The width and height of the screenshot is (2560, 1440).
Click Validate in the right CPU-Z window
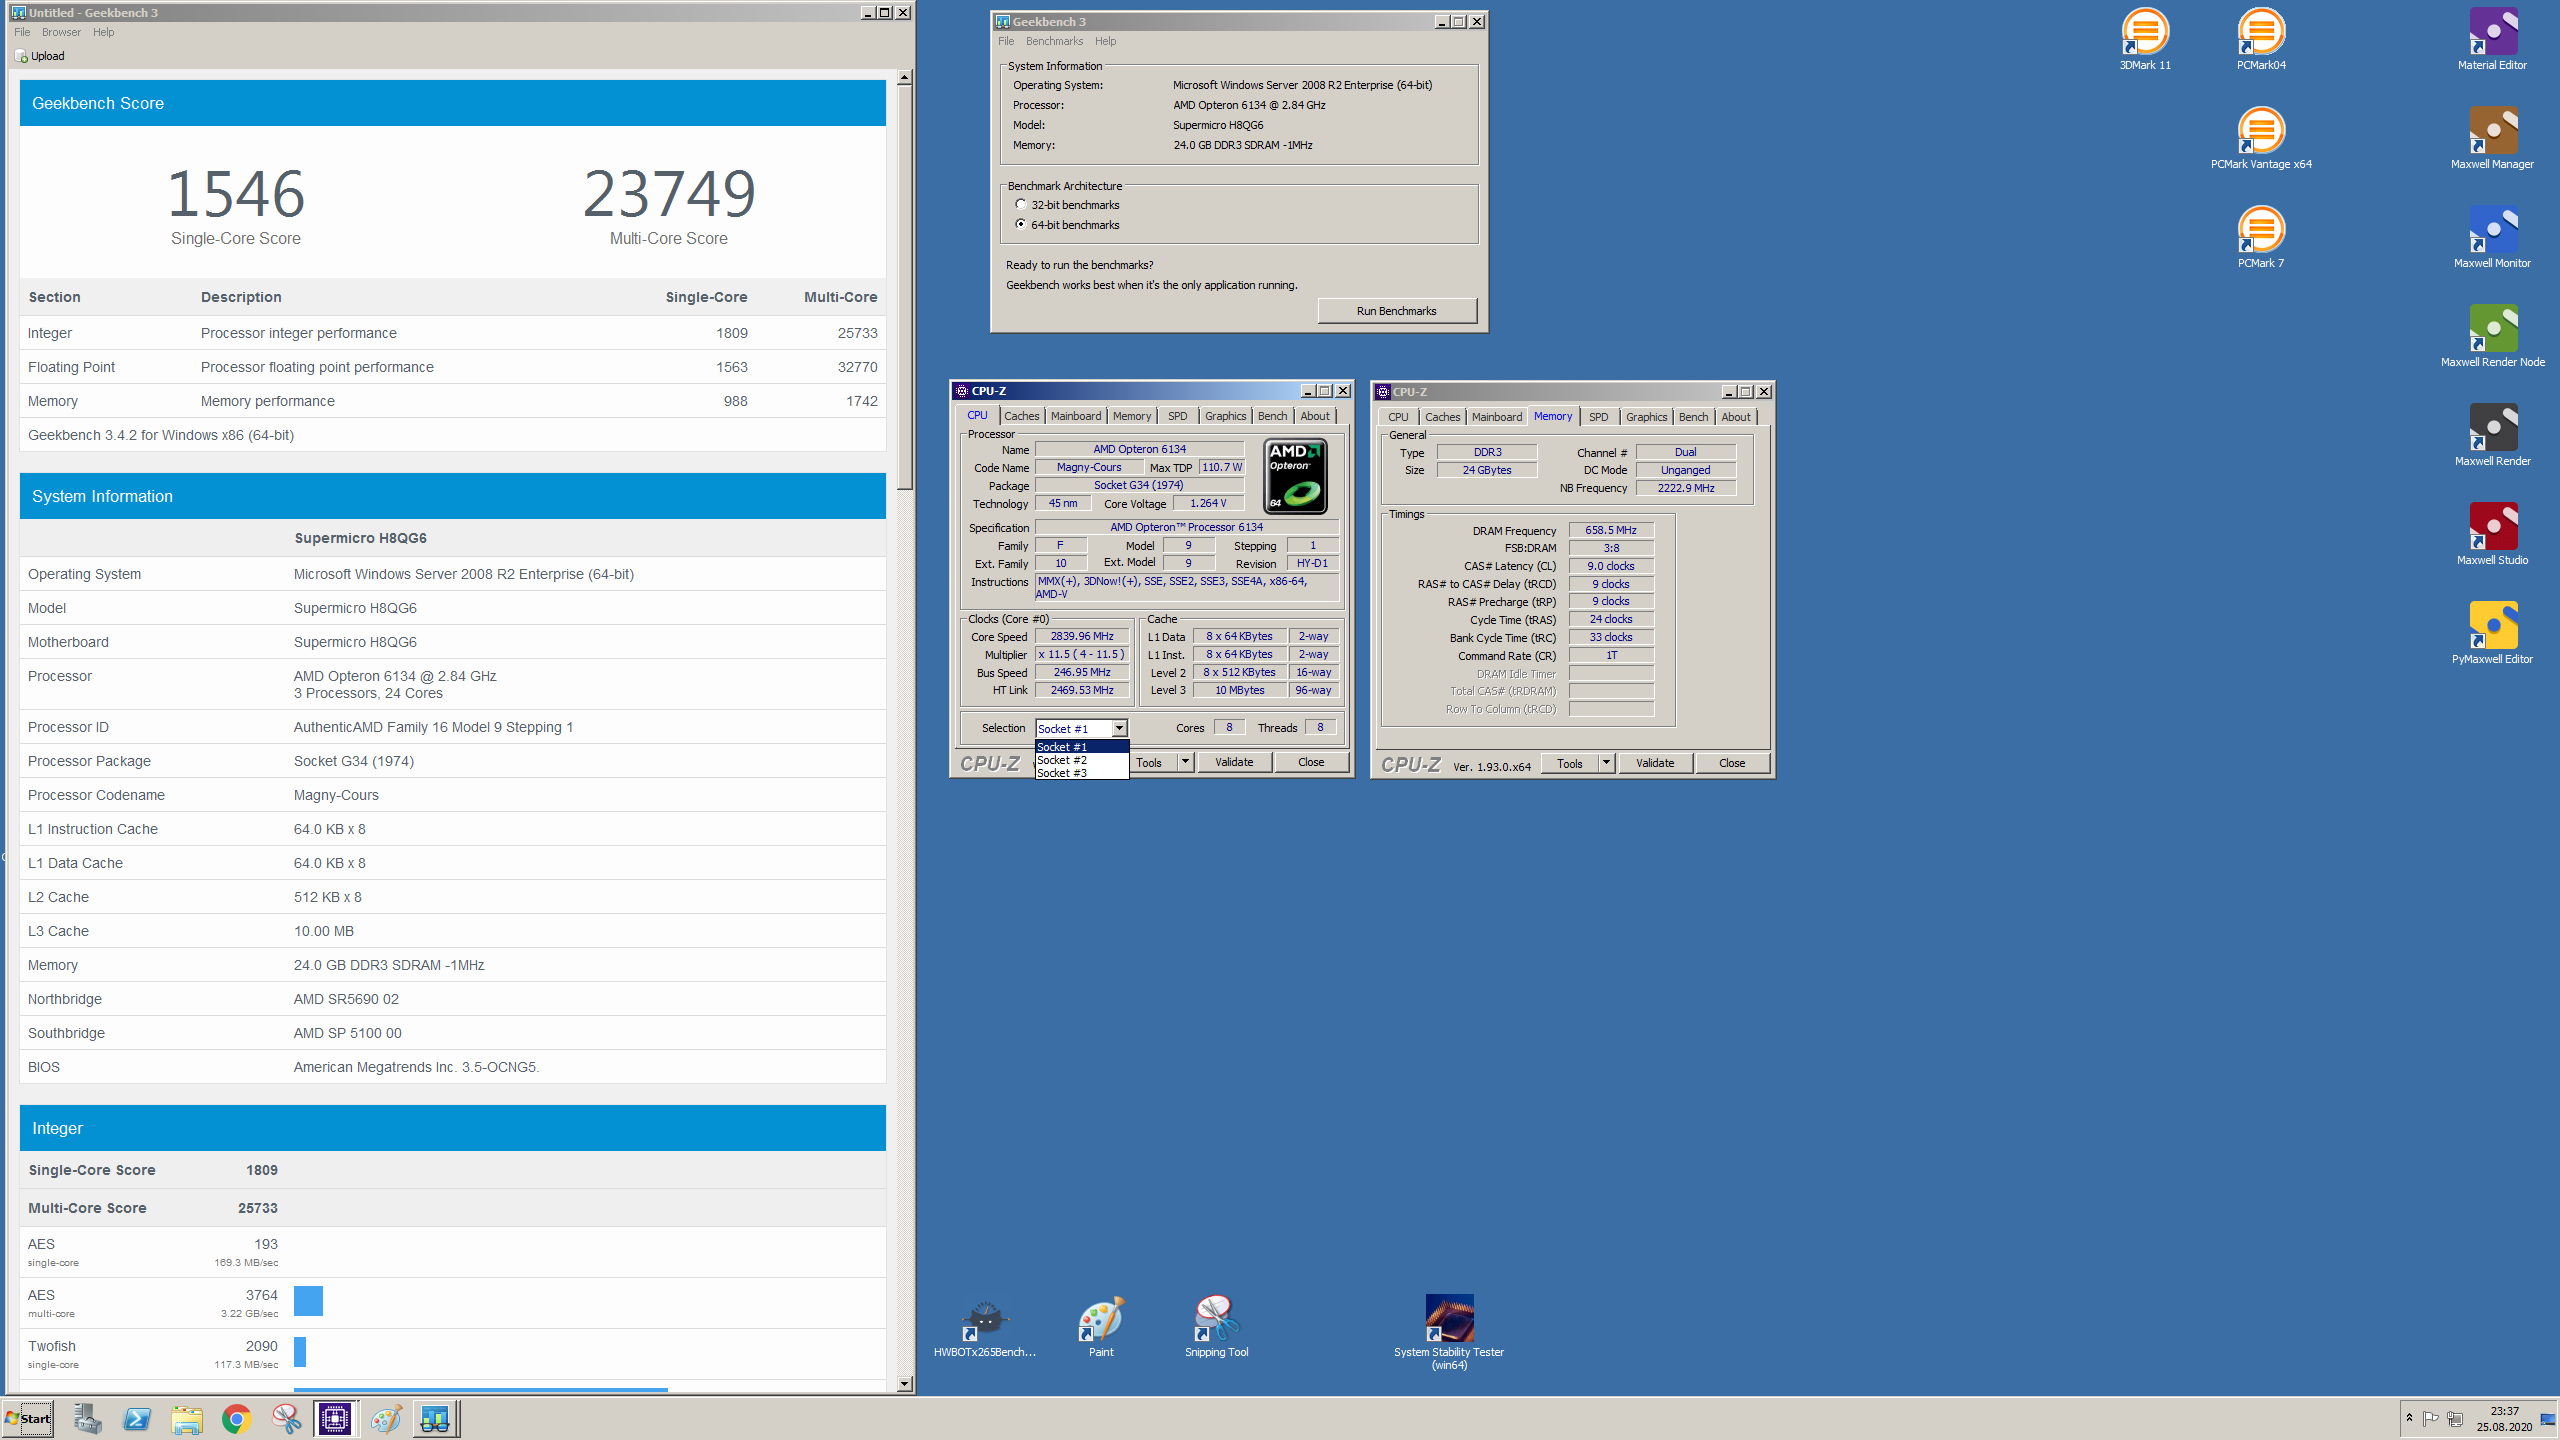[x=1654, y=763]
